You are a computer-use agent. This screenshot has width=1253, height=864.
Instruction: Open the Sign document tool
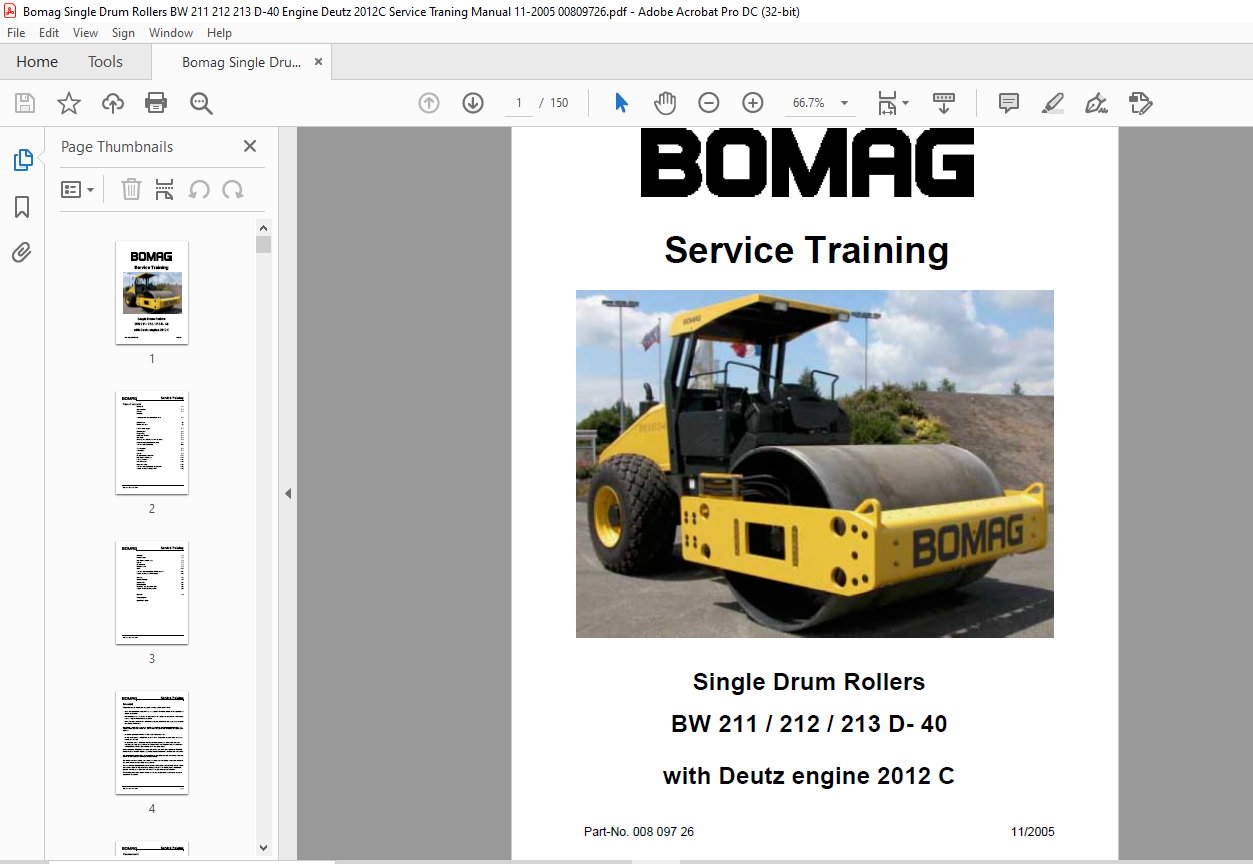[x=1096, y=103]
